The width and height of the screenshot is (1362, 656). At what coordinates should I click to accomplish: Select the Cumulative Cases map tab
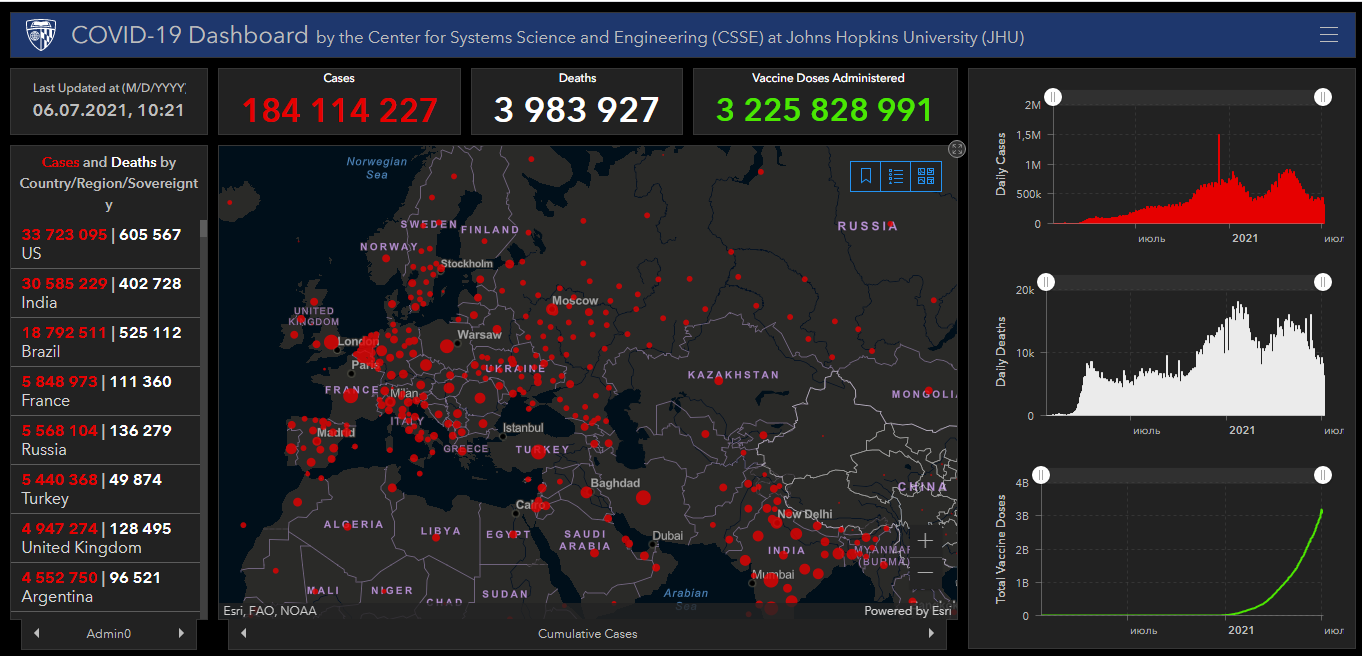tap(587, 633)
